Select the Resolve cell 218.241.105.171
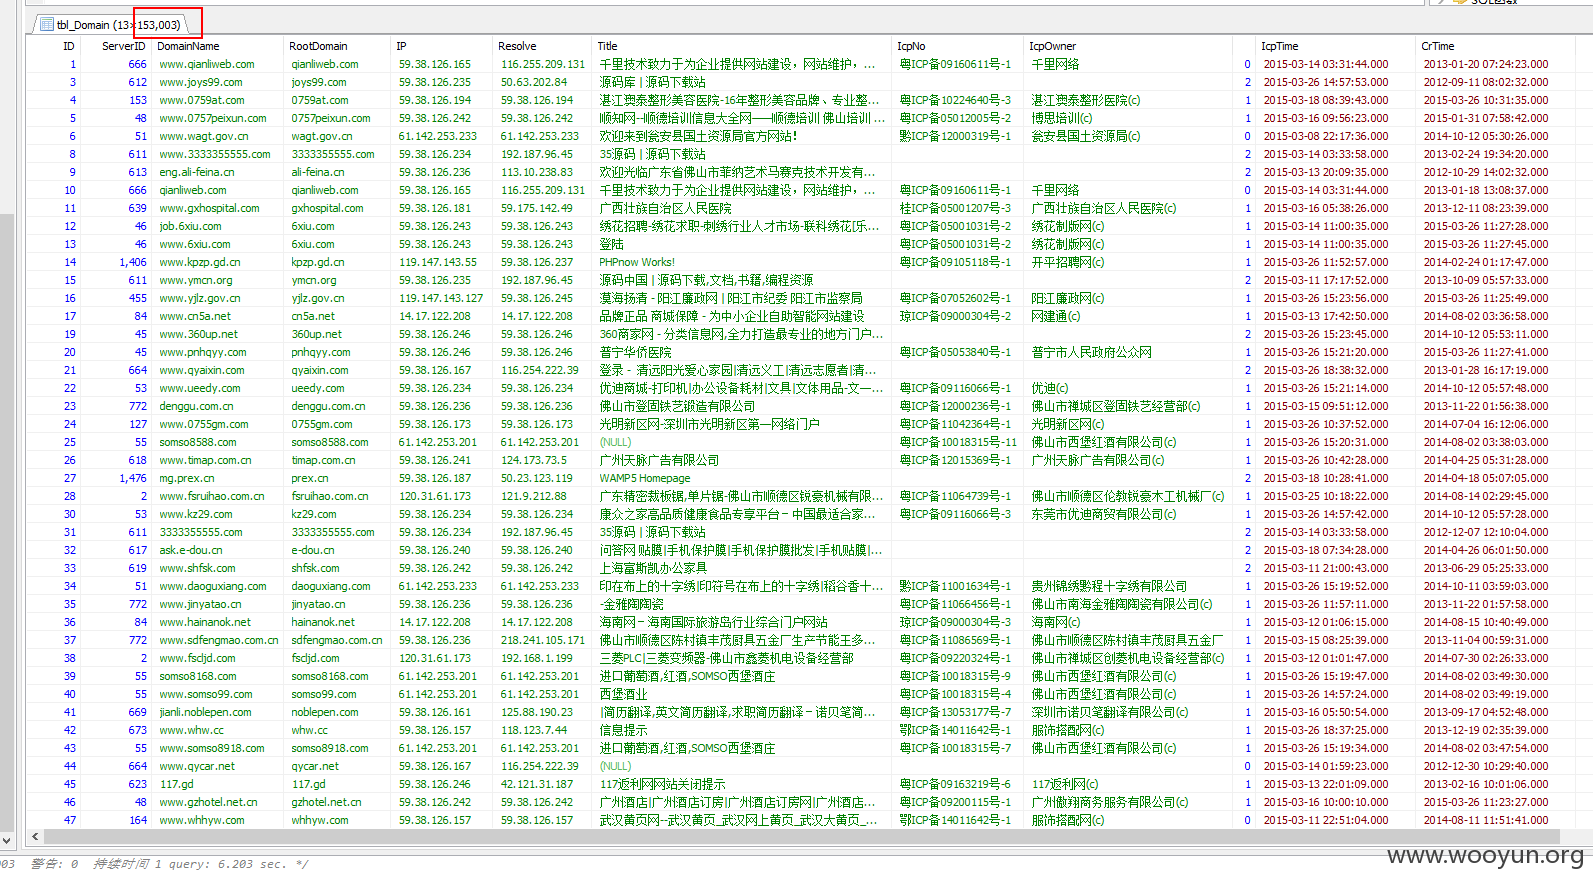This screenshot has height=884, width=1593. tap(543, 640)
